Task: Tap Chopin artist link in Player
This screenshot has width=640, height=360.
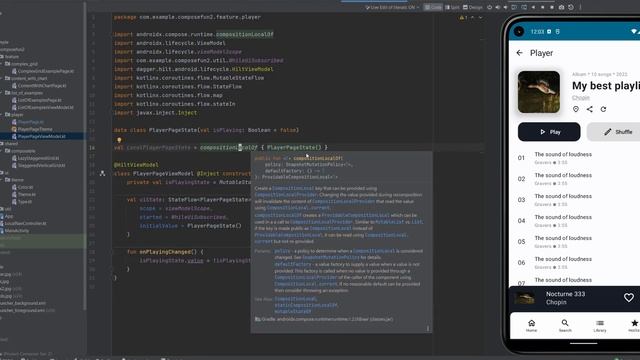Action: (x=580, y=98)
